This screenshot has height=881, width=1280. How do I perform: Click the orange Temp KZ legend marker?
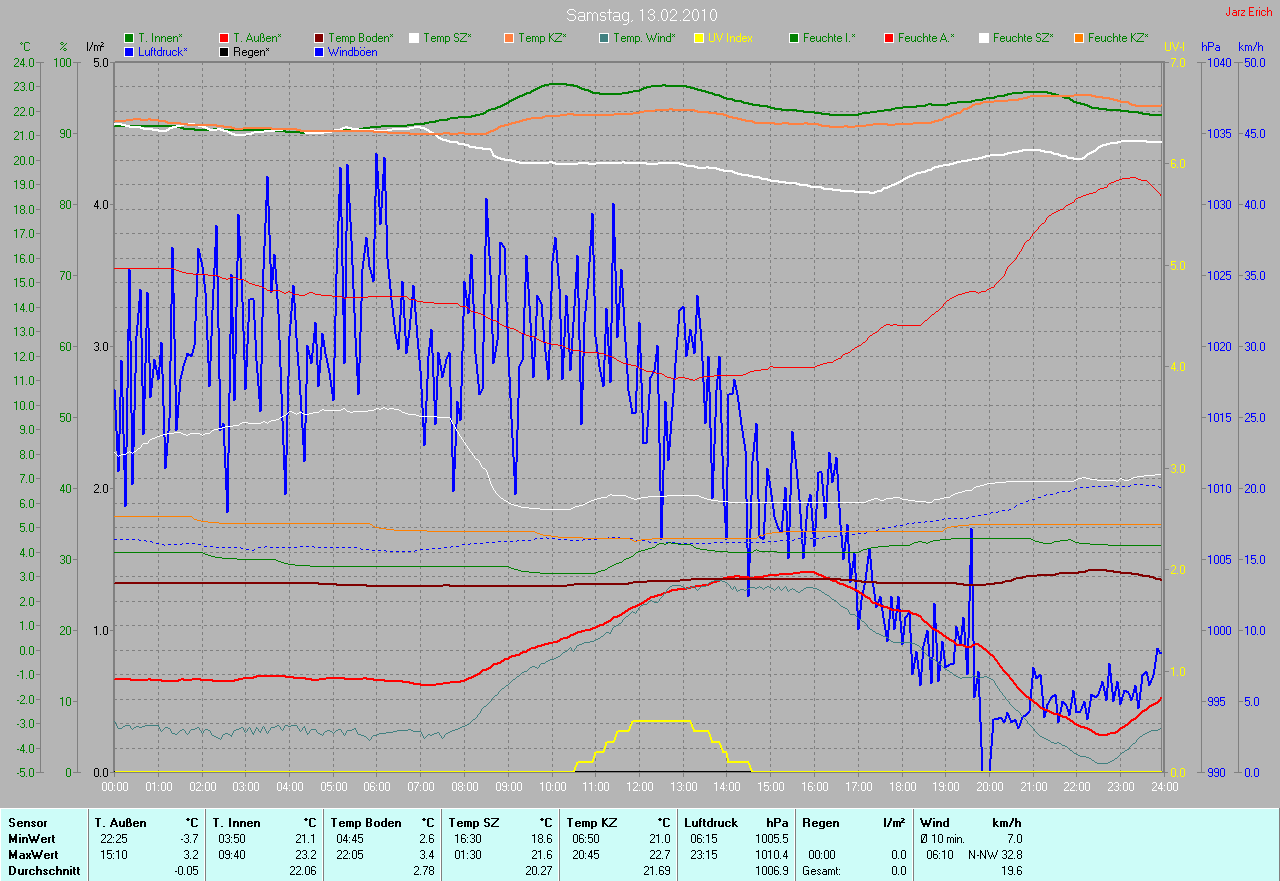[509, 38]
